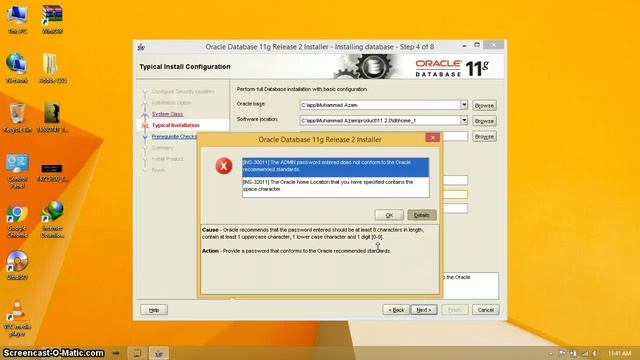
Task: Open the WinRAR desktop shortcut
Action: click(x=52, y=19)
